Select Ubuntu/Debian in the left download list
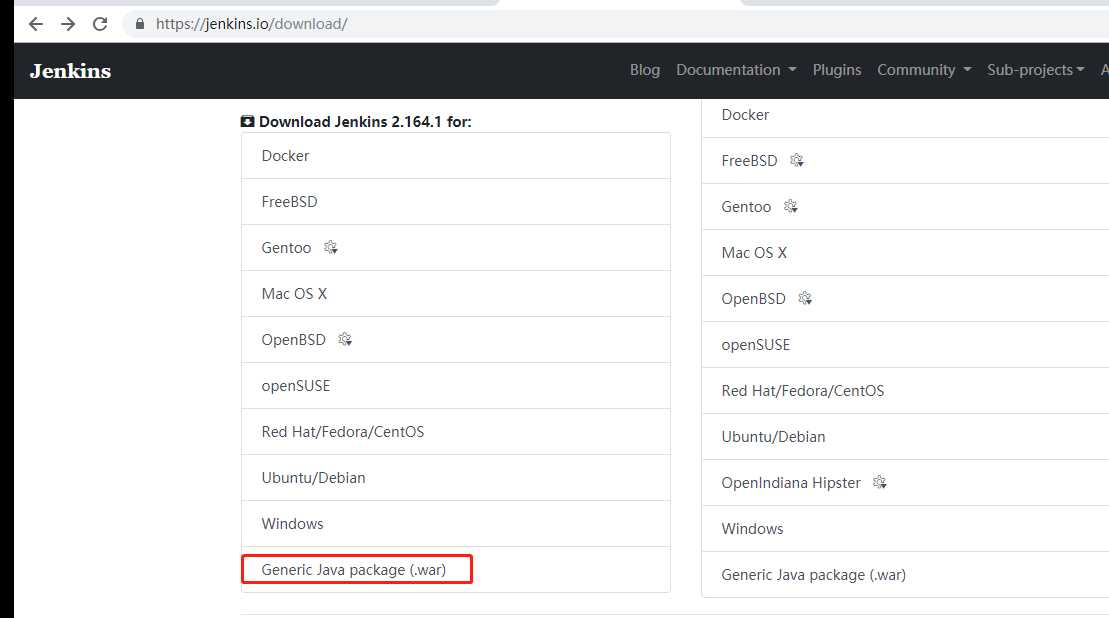This screenshot has height=618, width=1109. pos(455,477)
